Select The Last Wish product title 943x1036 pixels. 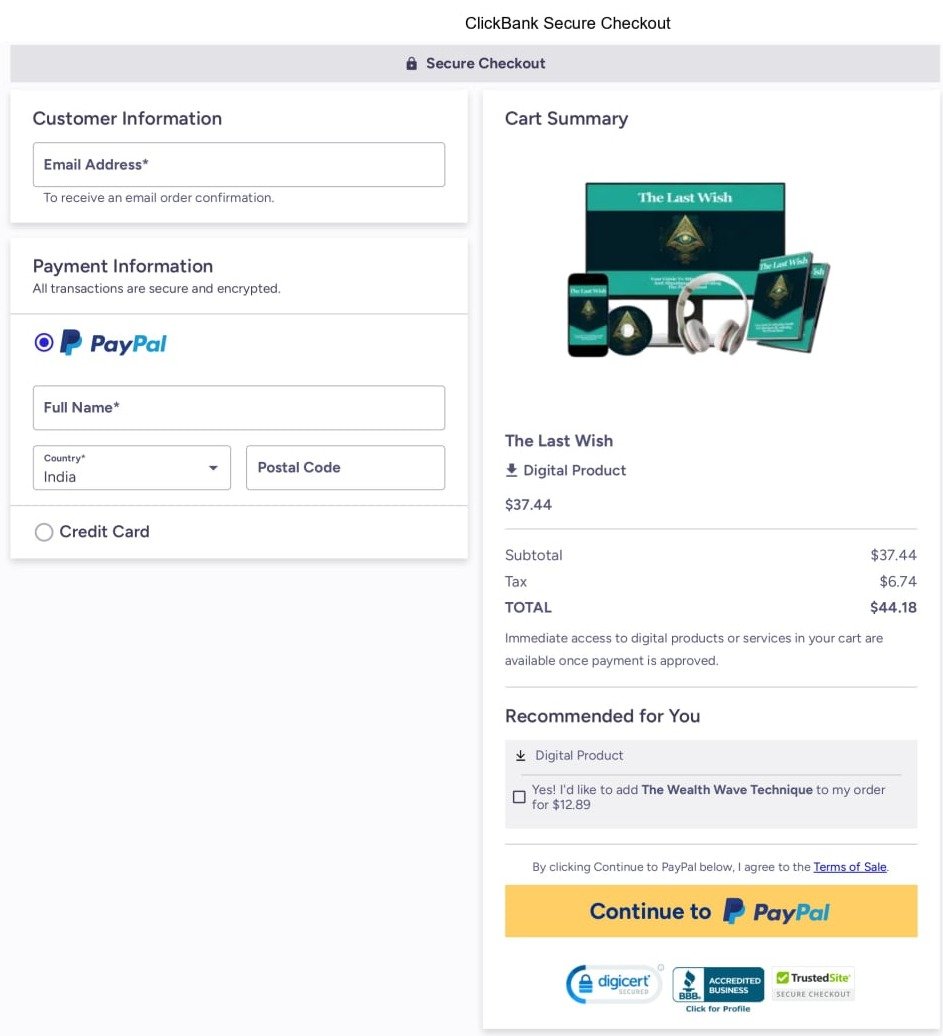pyautogui.click(x=558, y=440)
